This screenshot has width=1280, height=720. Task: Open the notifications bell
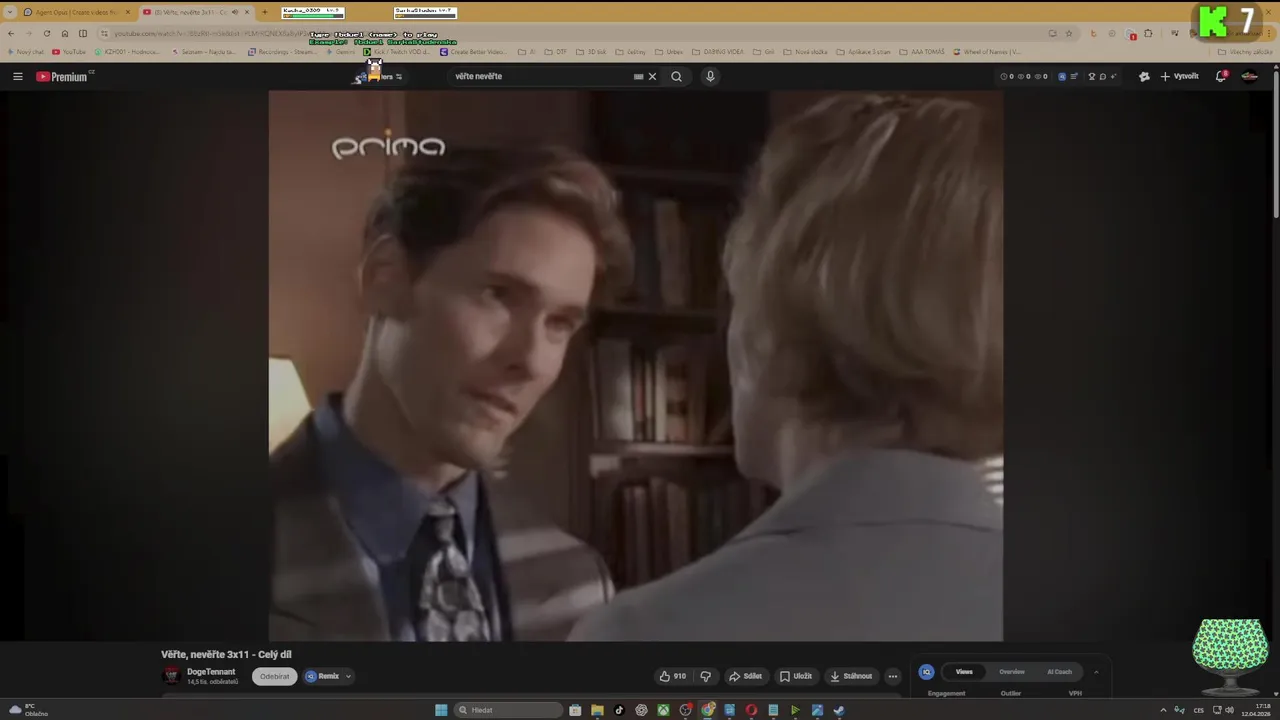(1221, 76)
